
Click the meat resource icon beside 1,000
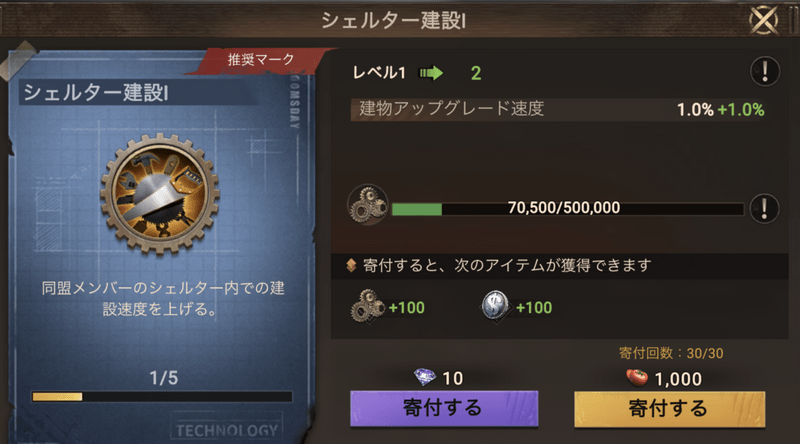[637, 378]
